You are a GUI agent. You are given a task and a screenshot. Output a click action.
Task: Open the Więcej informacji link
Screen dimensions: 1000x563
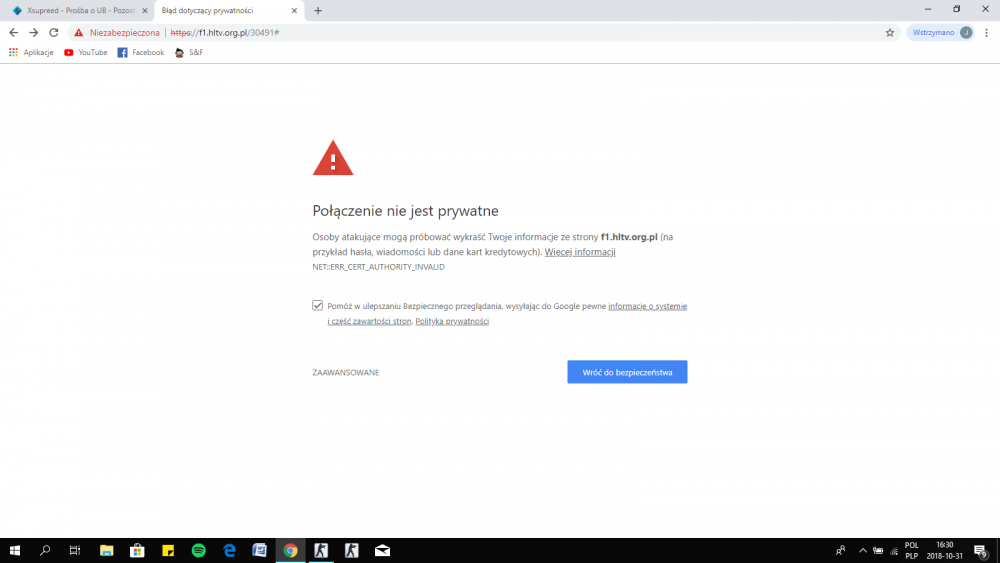(580, 252)
